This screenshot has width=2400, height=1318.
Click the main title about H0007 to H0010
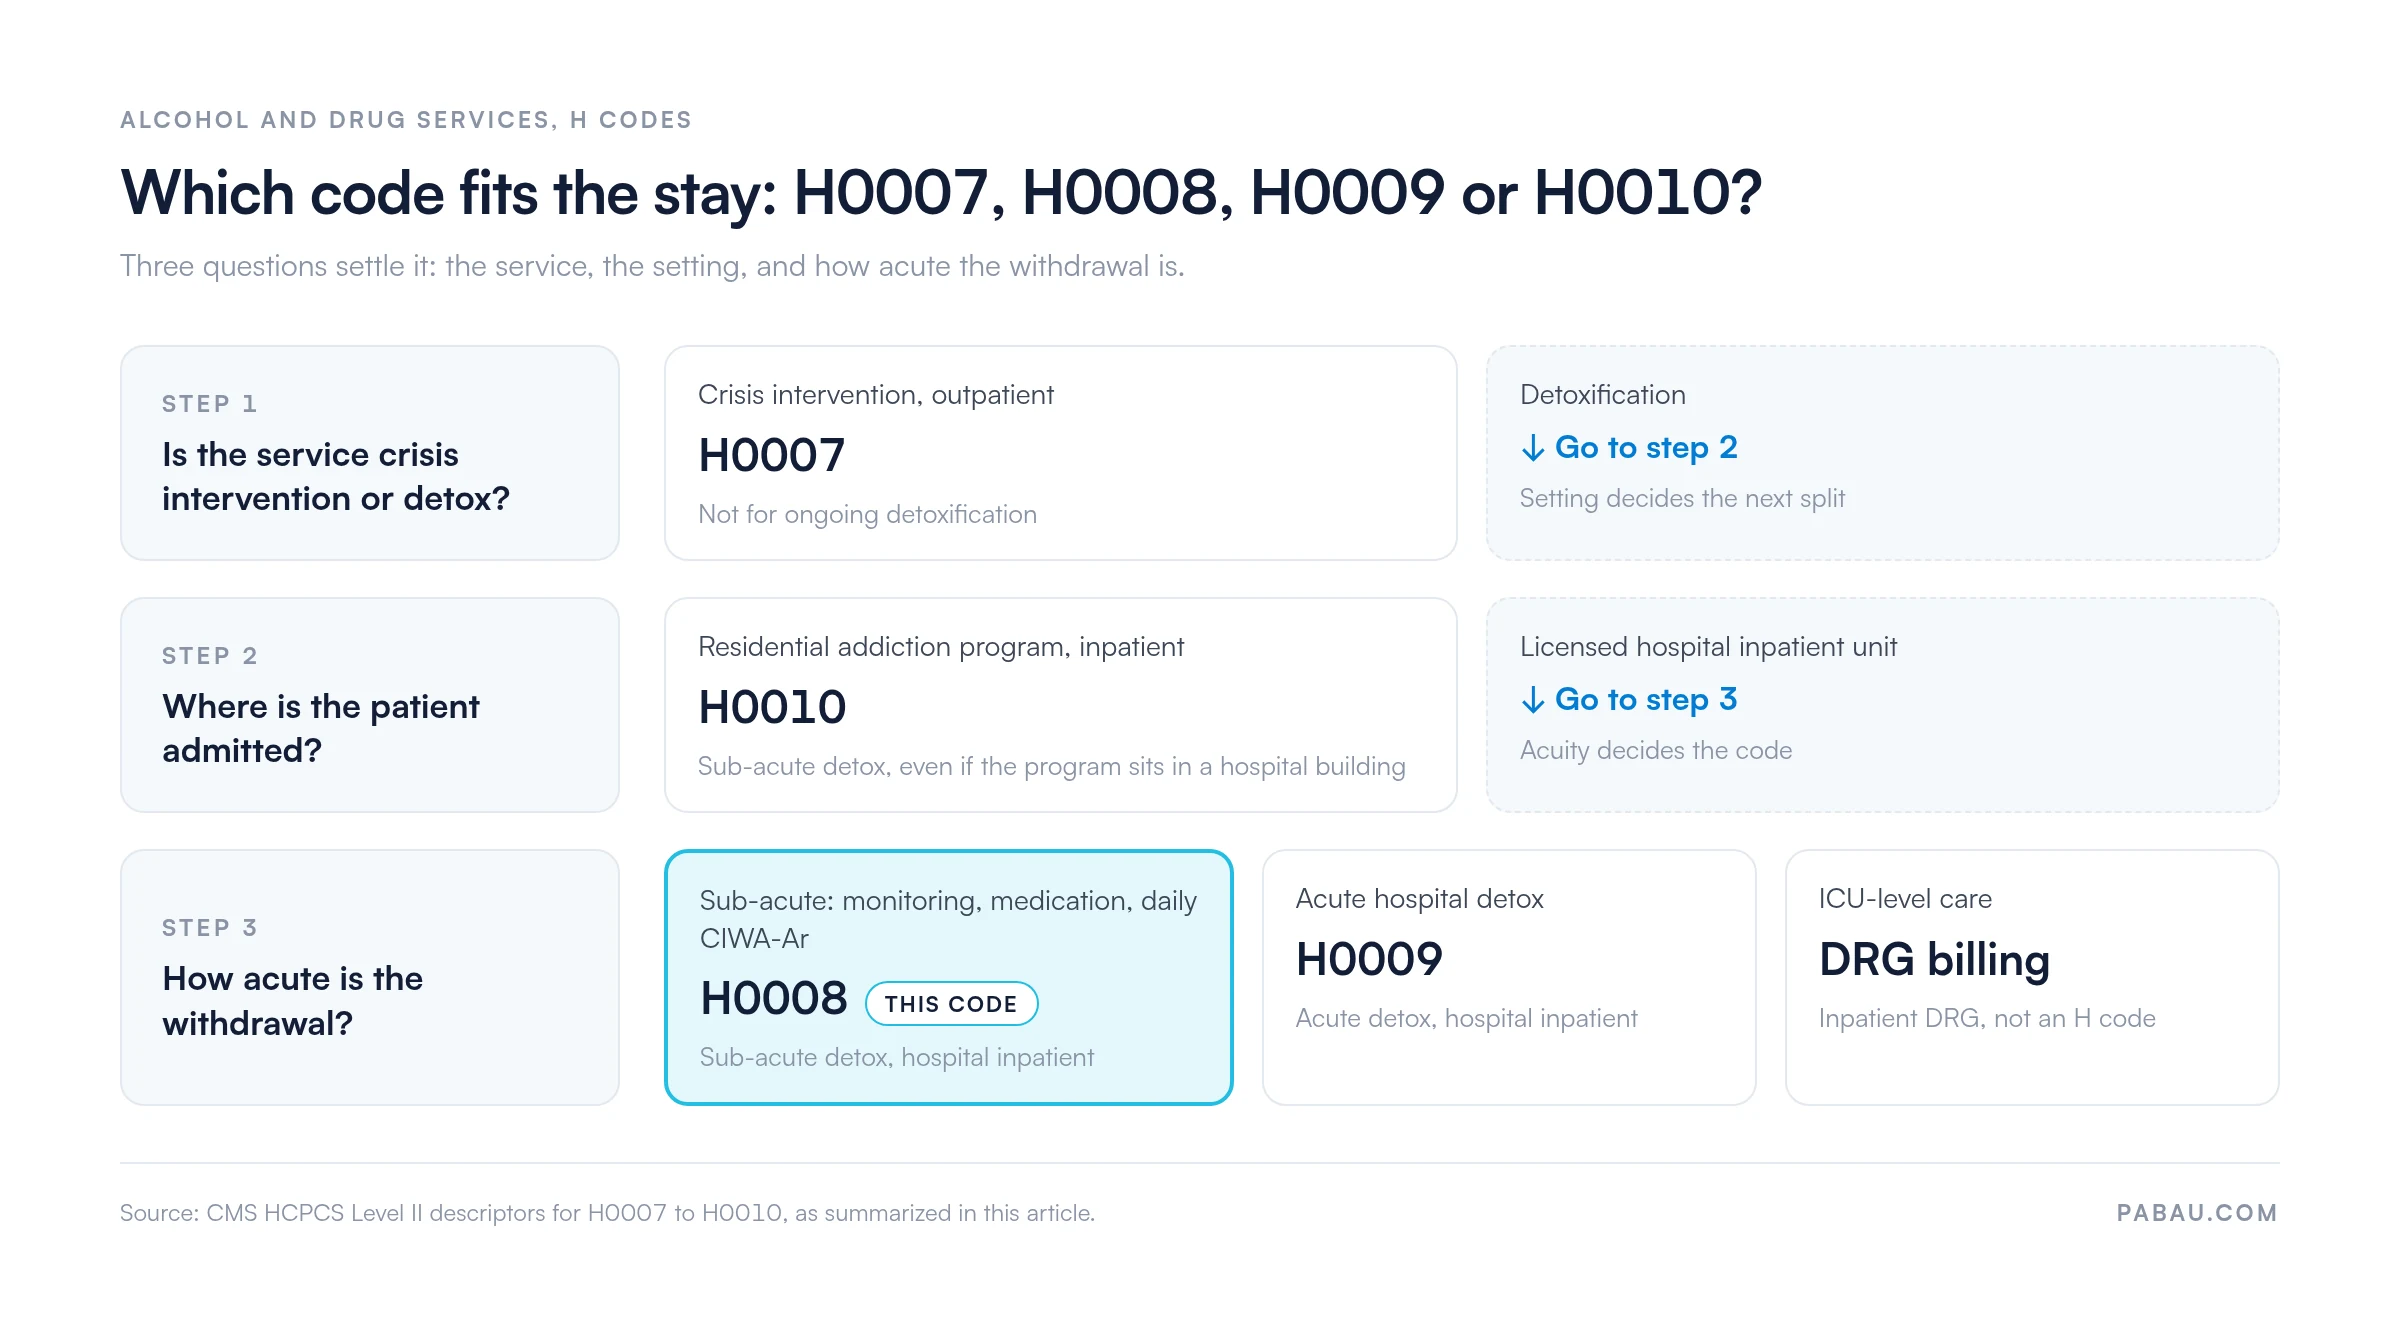coord(941,193)
